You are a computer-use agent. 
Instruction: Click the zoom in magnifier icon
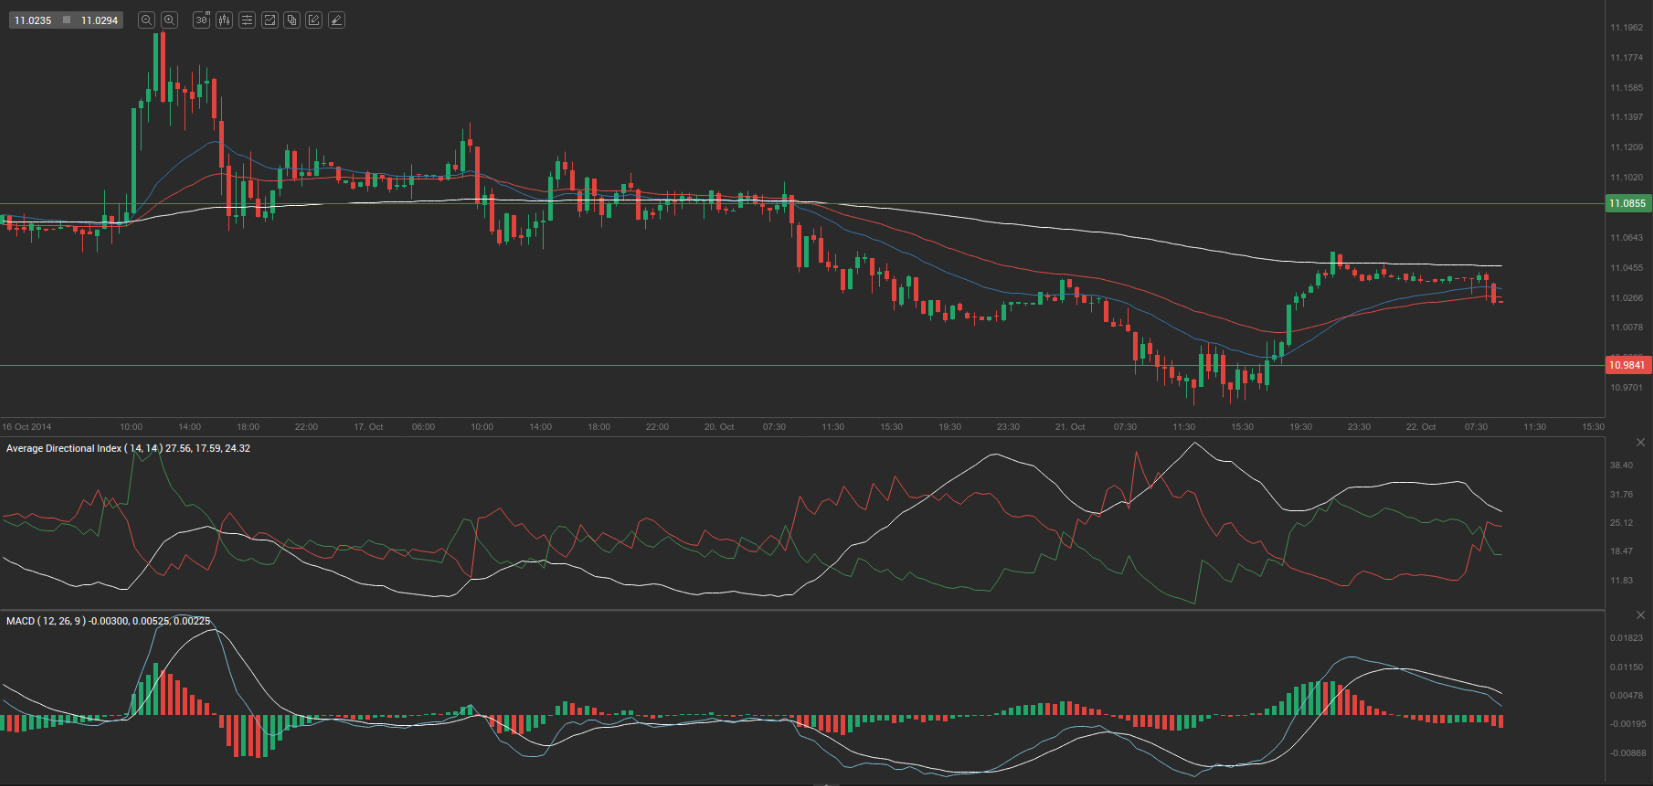click(169, 20)
